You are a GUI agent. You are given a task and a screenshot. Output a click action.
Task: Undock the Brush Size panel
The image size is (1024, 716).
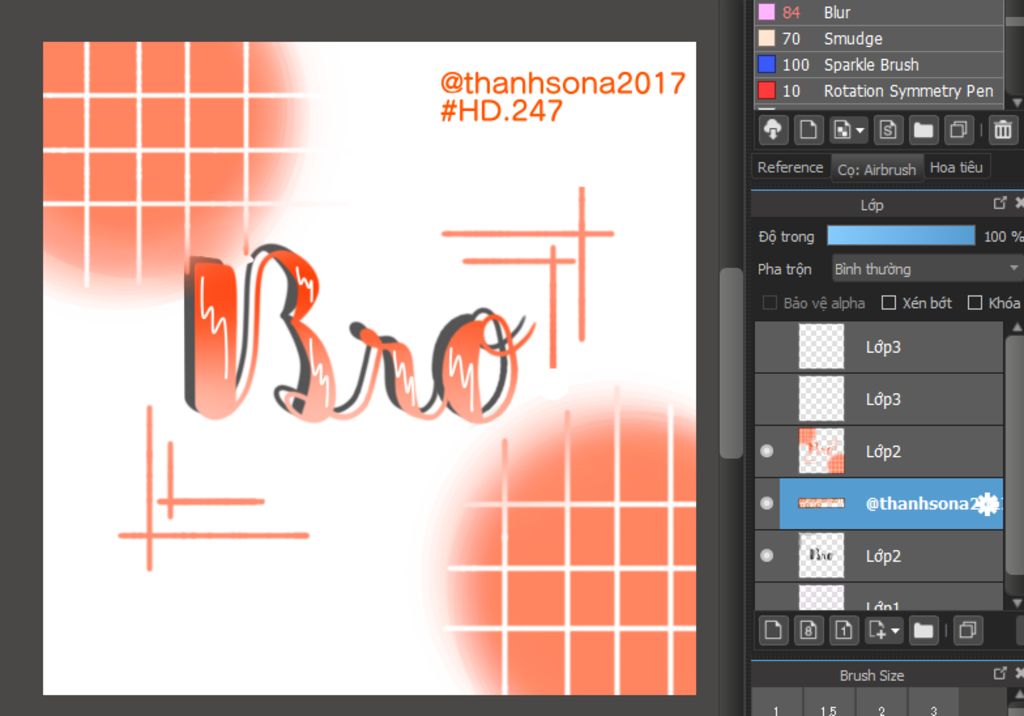pyautogui.click(x=999, y=673)
